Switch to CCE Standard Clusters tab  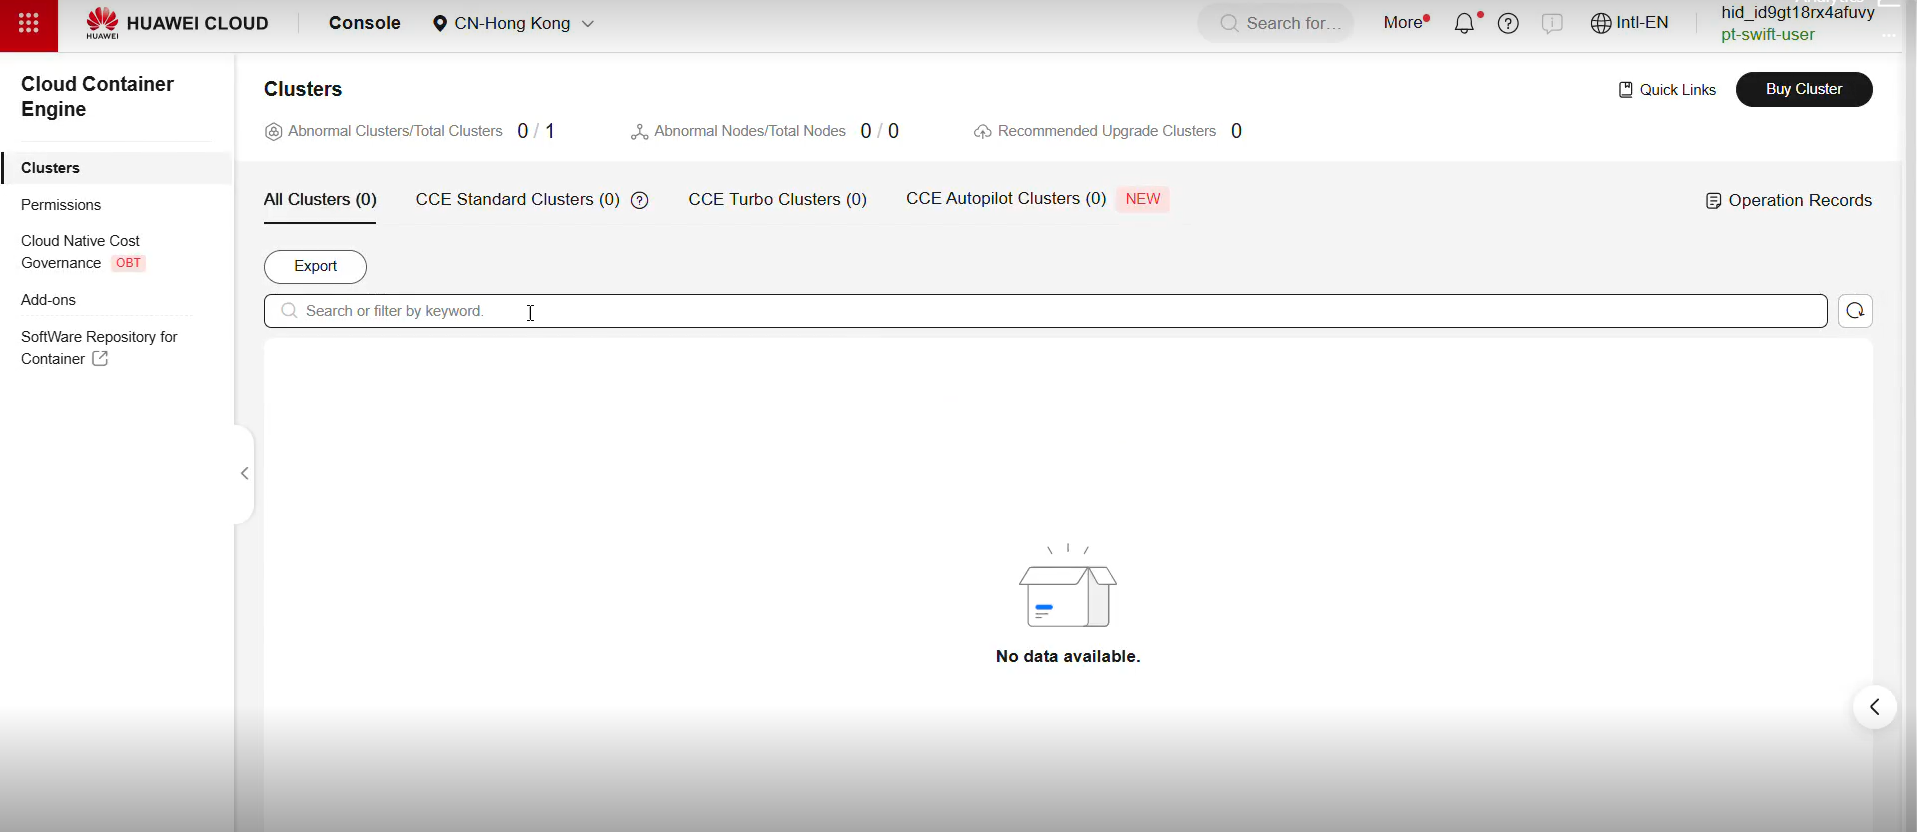click(518, 200)
